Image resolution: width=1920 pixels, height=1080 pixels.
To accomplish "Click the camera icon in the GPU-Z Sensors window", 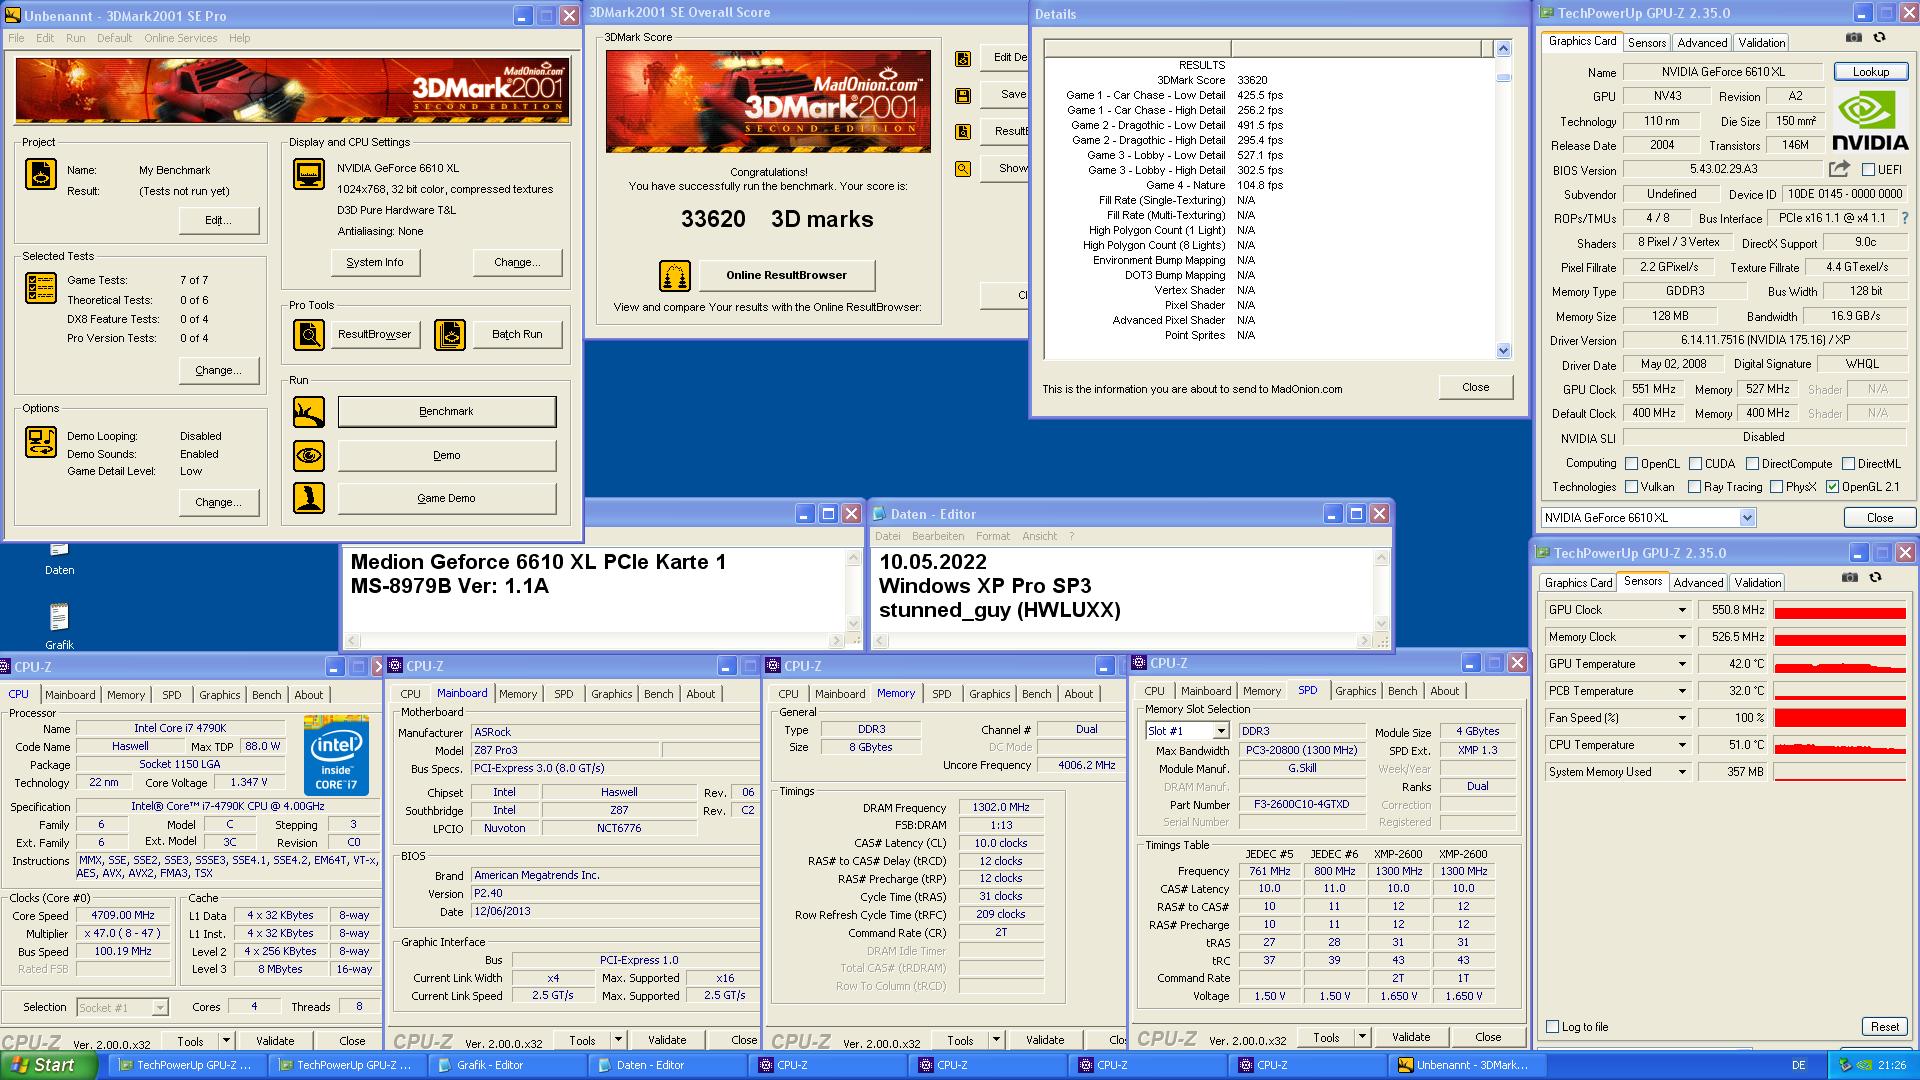I will point(1850,577).
